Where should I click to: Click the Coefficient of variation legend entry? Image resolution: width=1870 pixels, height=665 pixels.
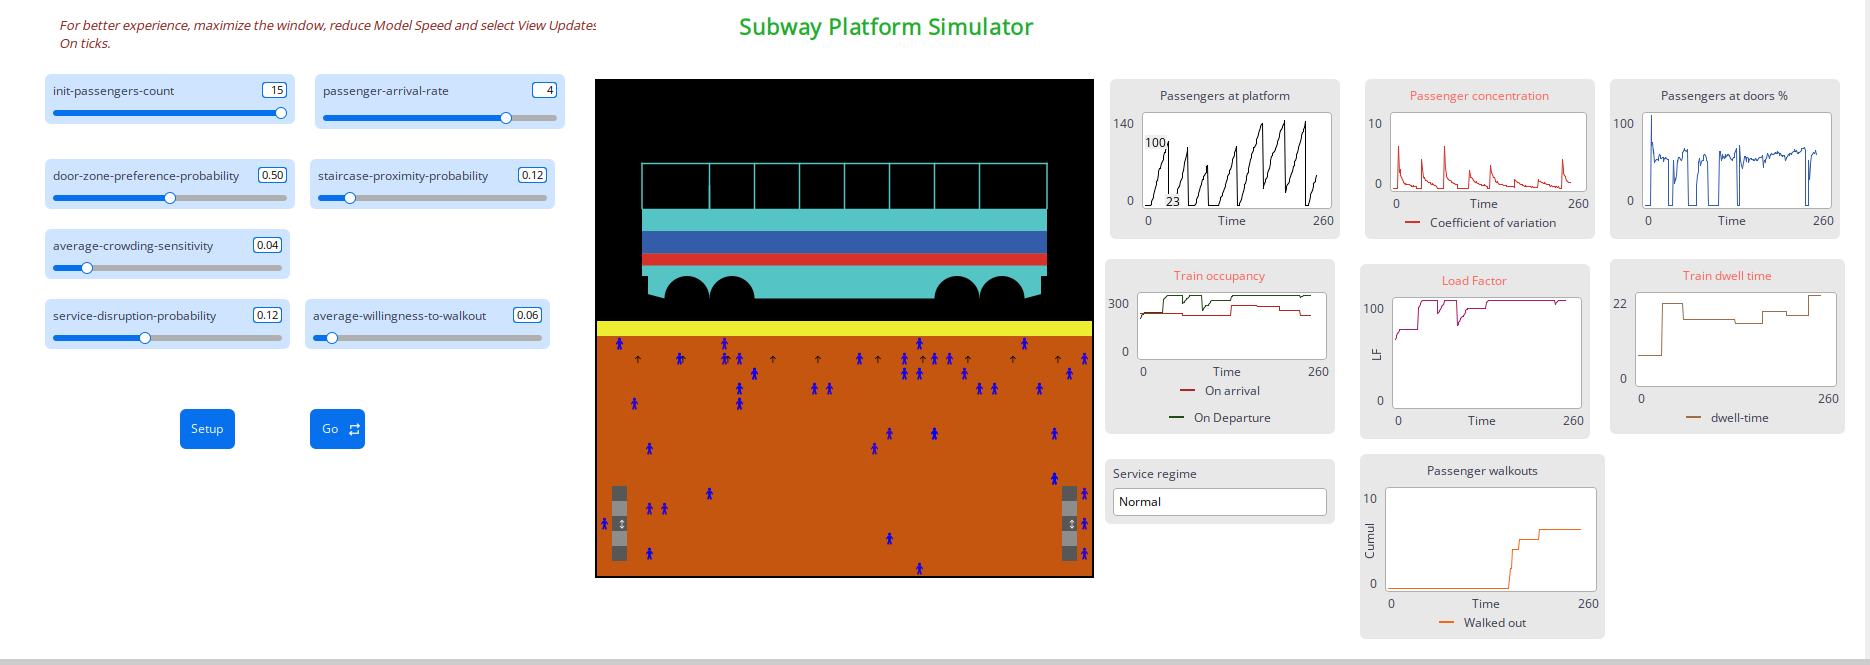click(x=1481, y=223)
